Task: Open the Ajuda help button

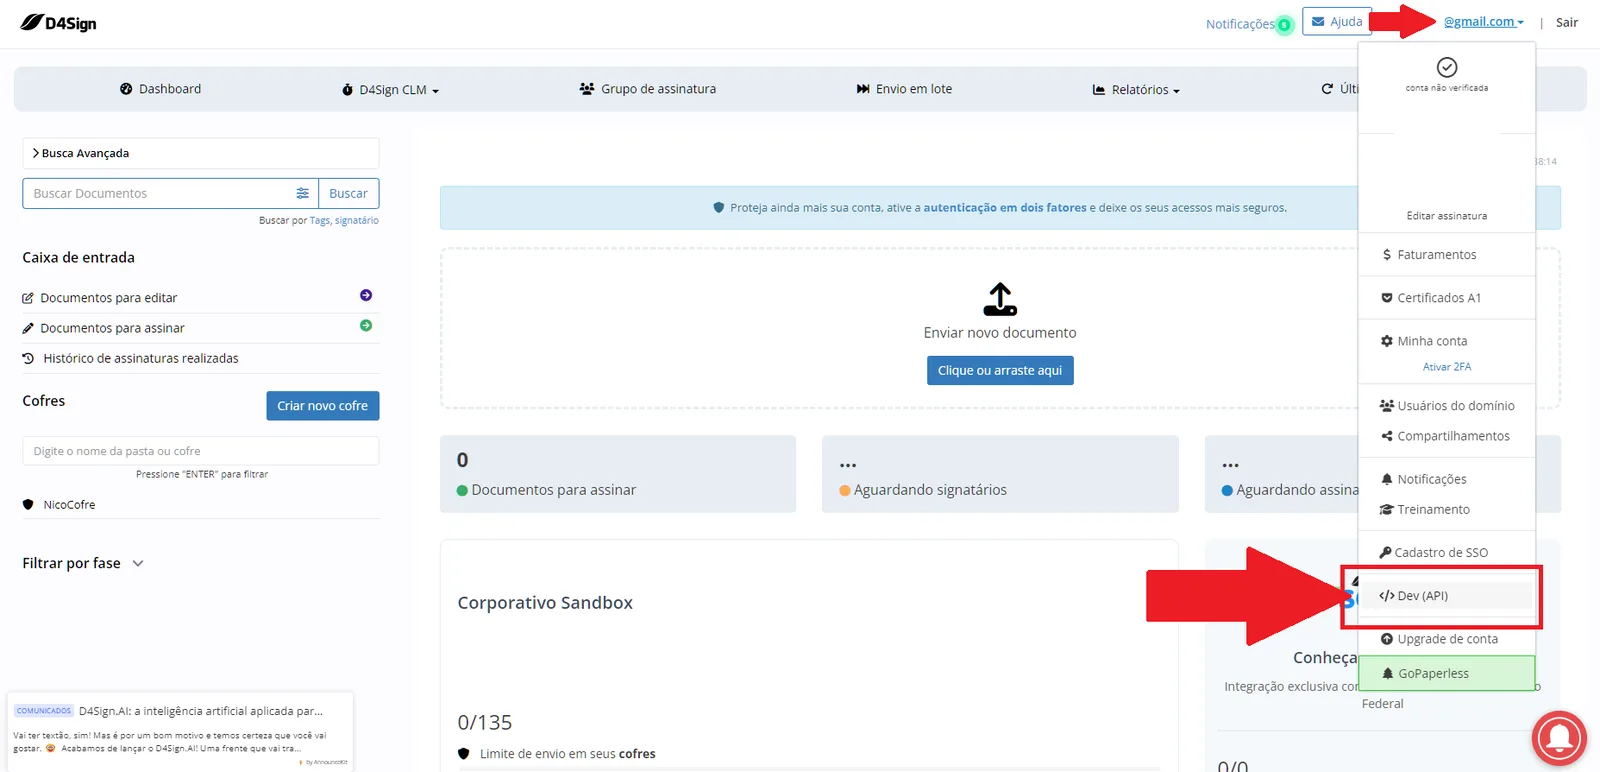Action: [1337, 22]
